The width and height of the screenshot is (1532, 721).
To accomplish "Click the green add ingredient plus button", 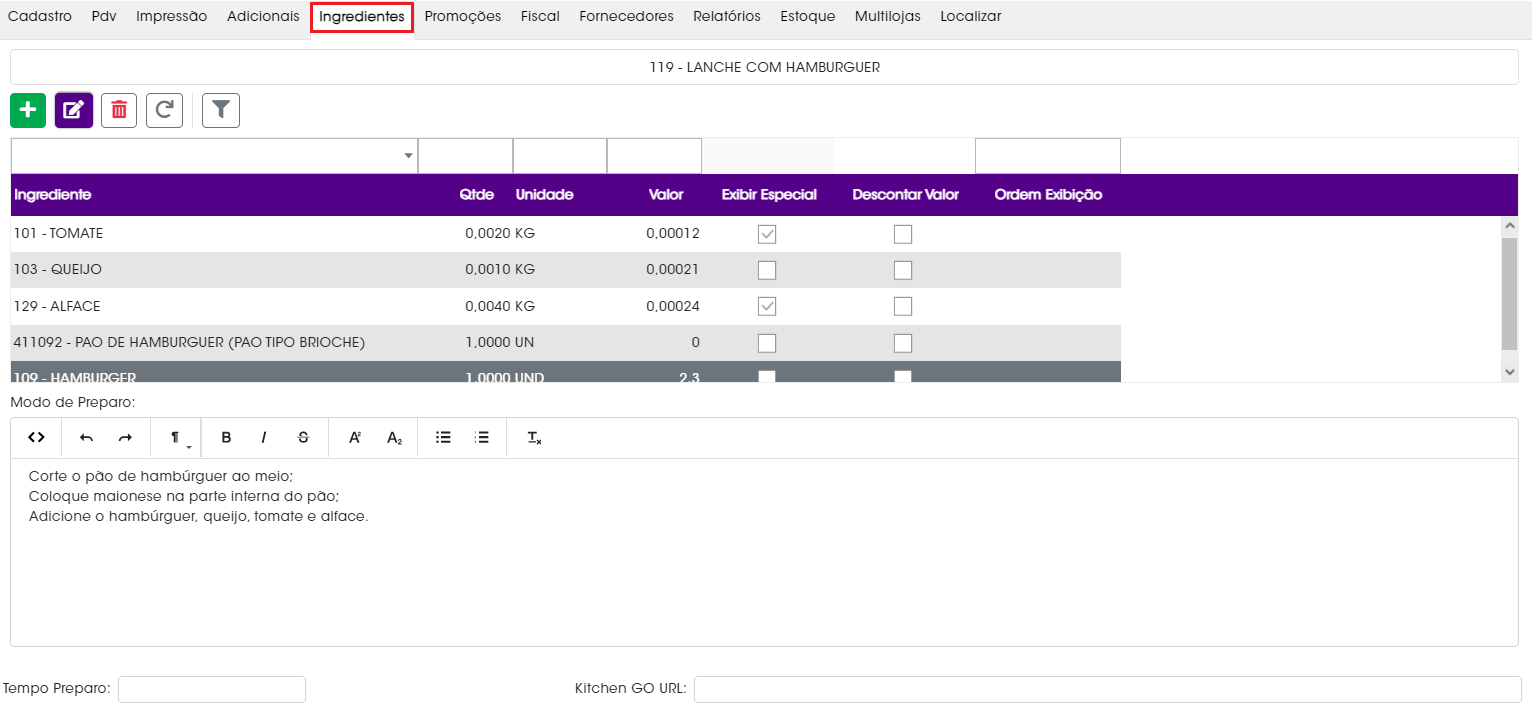I will tap(28, 110).
